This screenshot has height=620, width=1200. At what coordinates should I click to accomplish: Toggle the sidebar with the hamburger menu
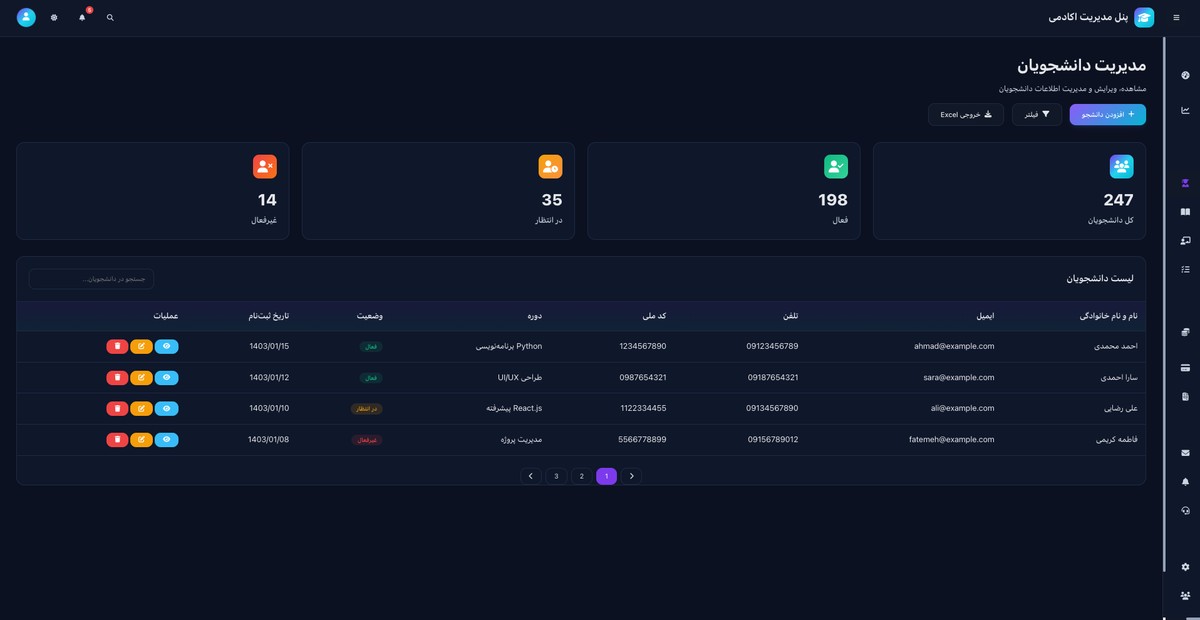tap(1175, 18)
